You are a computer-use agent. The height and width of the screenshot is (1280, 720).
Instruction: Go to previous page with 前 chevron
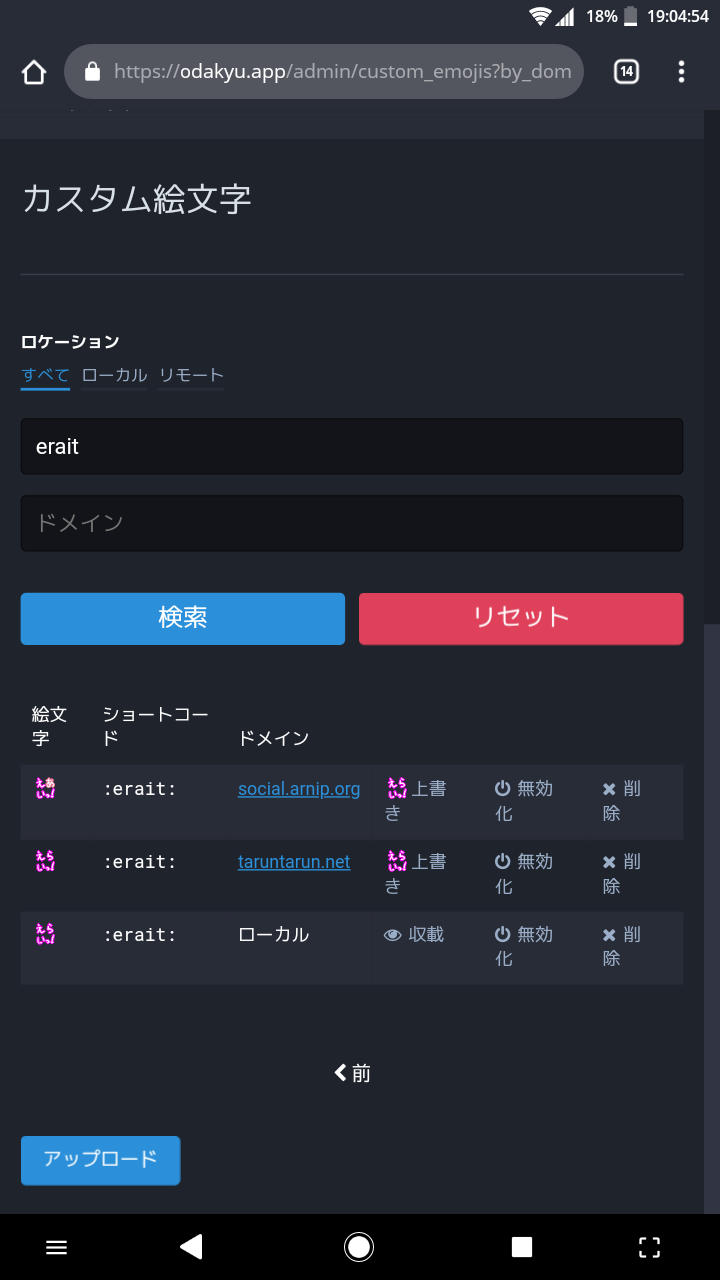(352, 1073)
